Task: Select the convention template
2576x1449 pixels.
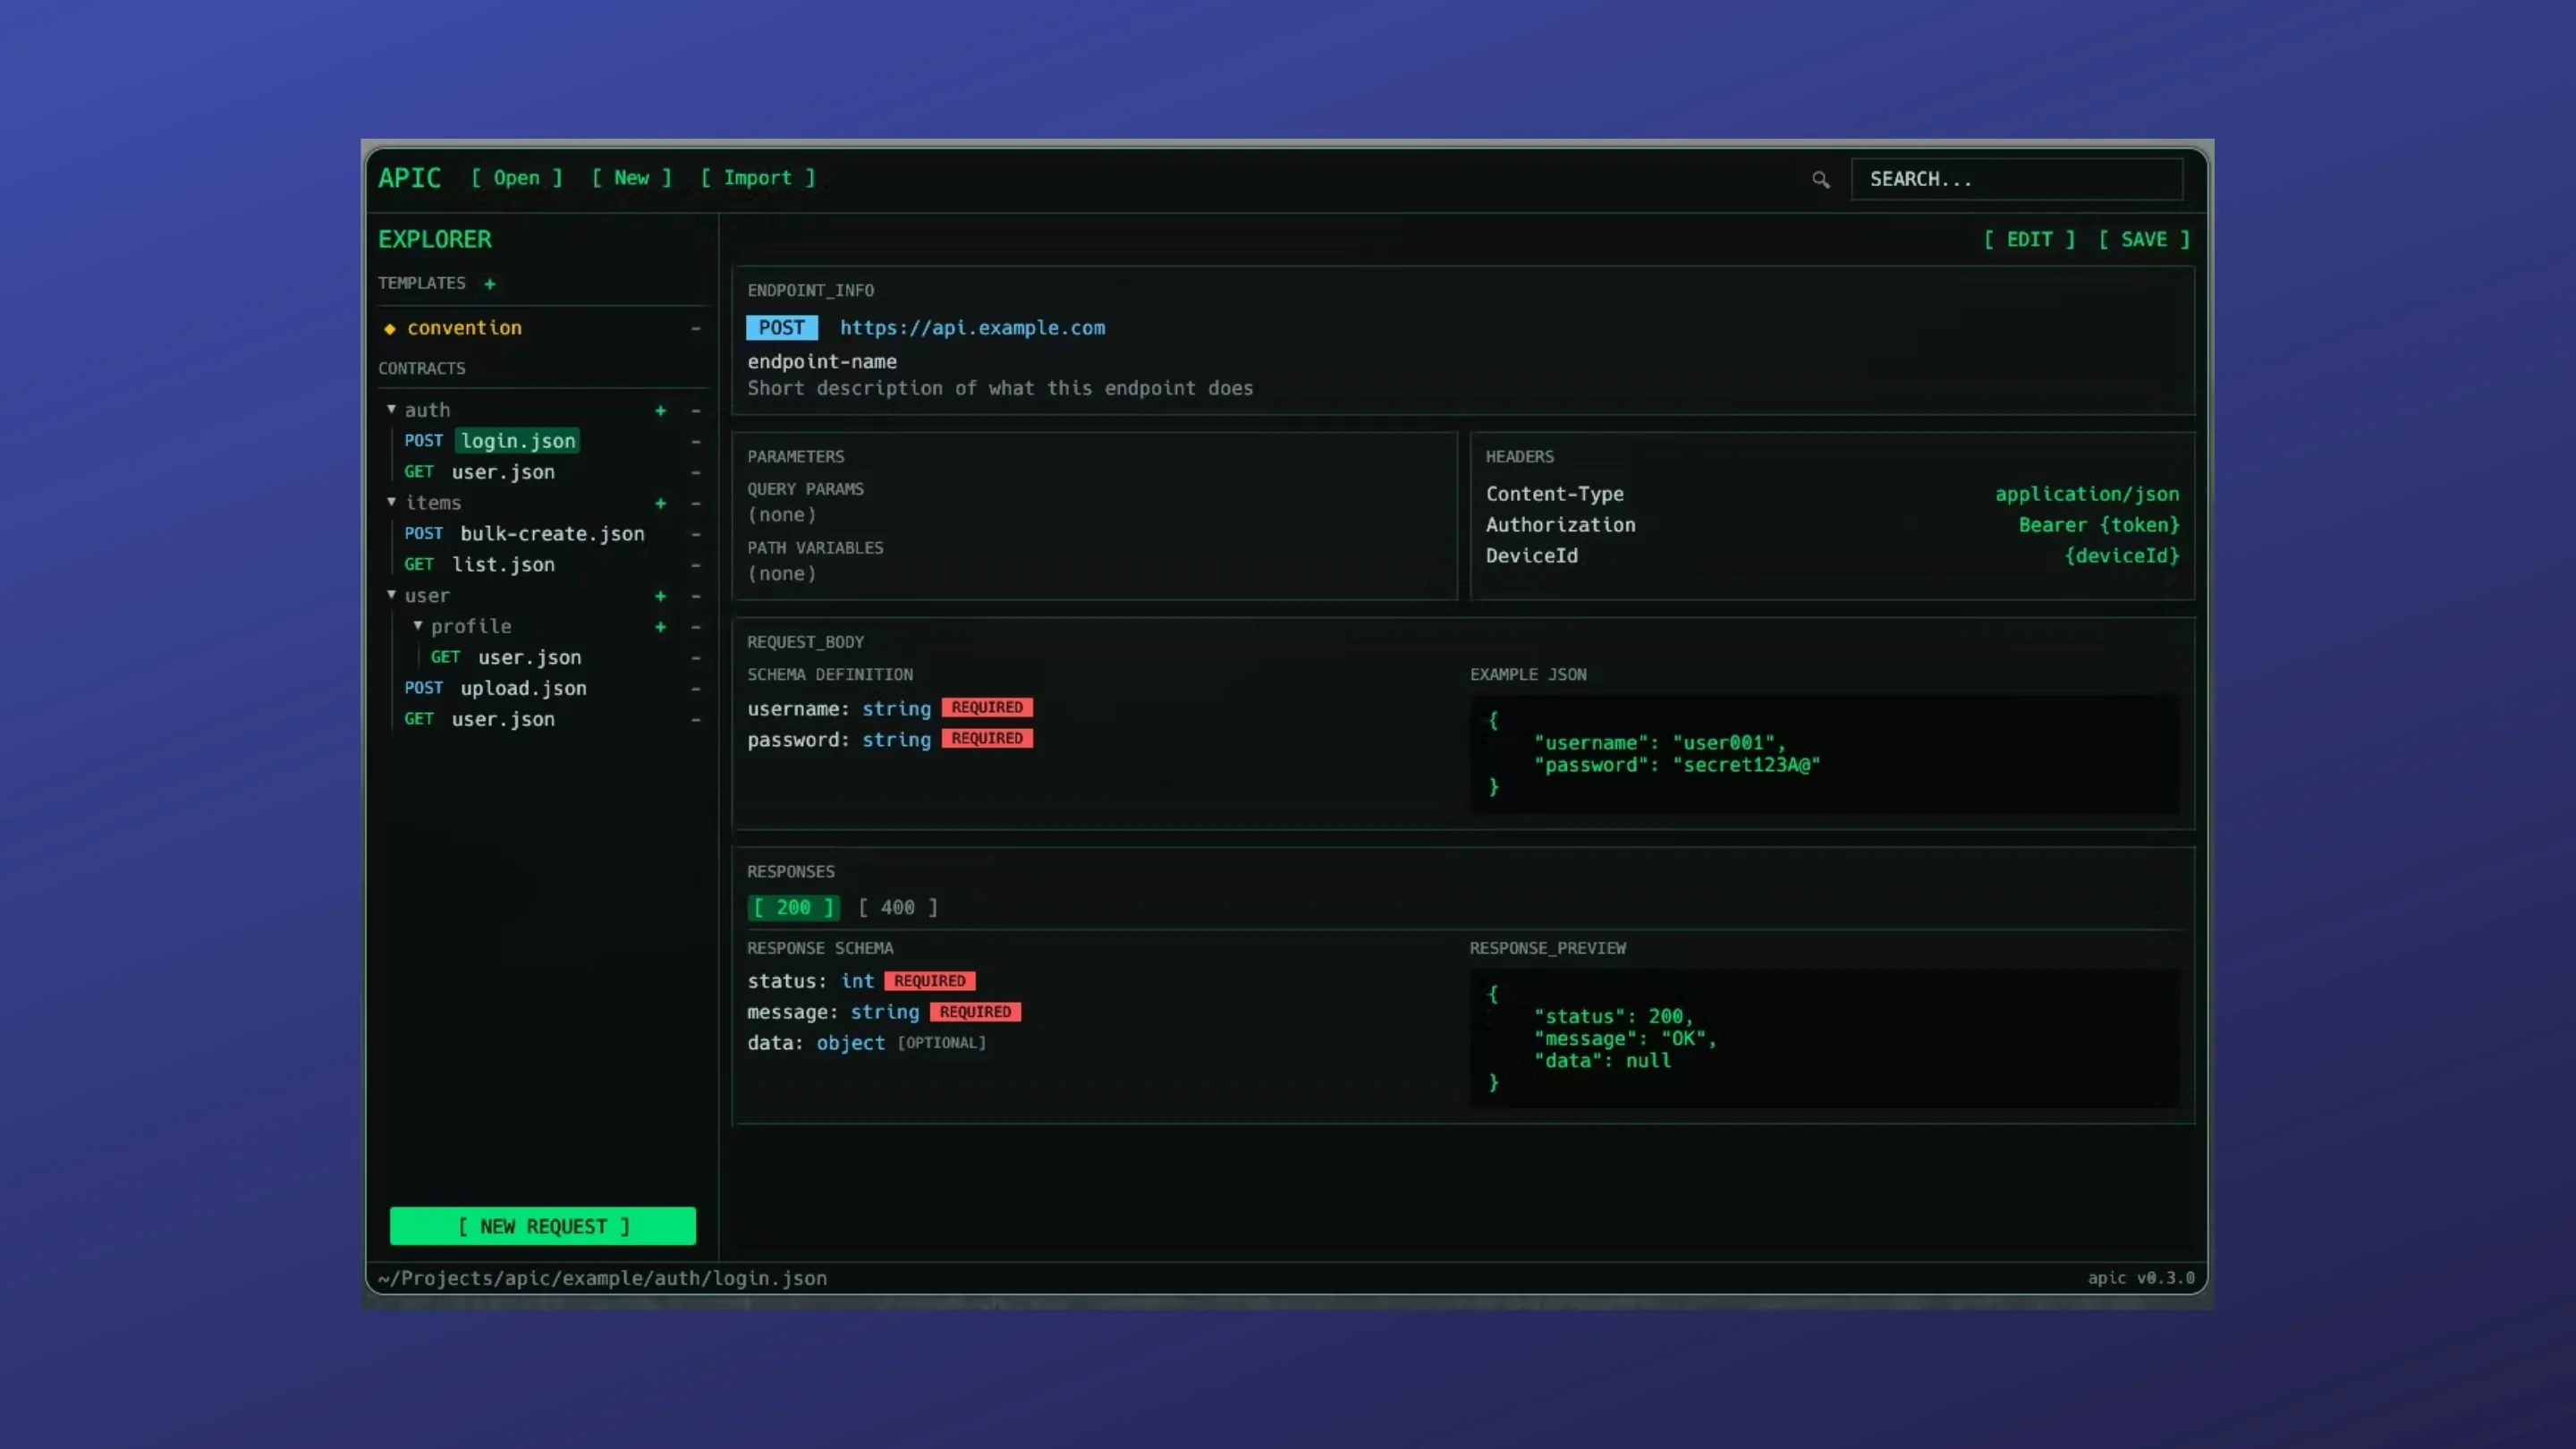Action: [464, 328]
